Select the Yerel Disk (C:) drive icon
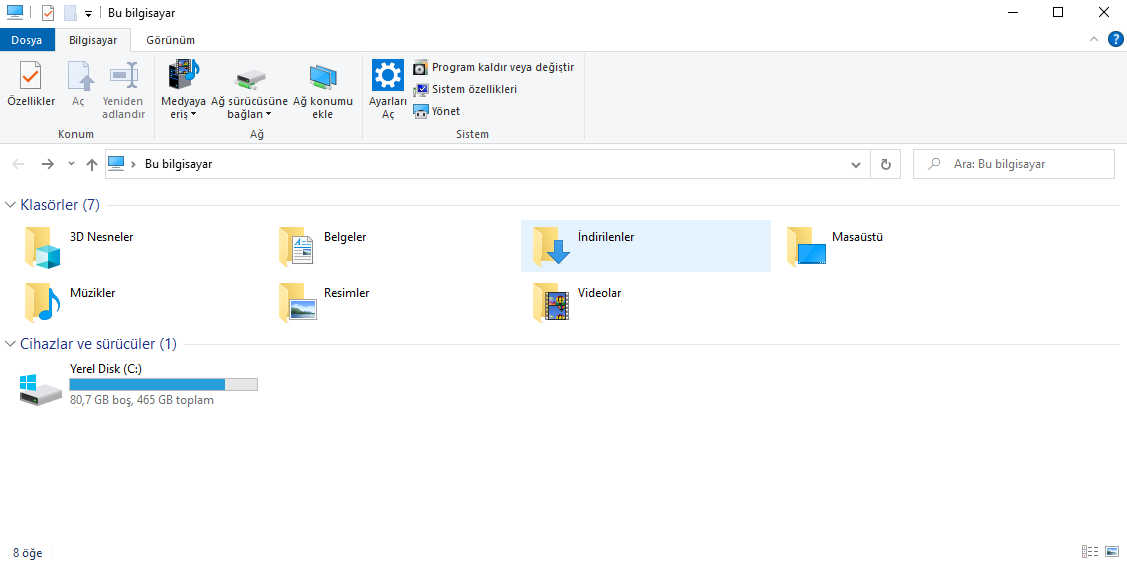The height and width of the screenshot is (565, 1127). [40, 389]
